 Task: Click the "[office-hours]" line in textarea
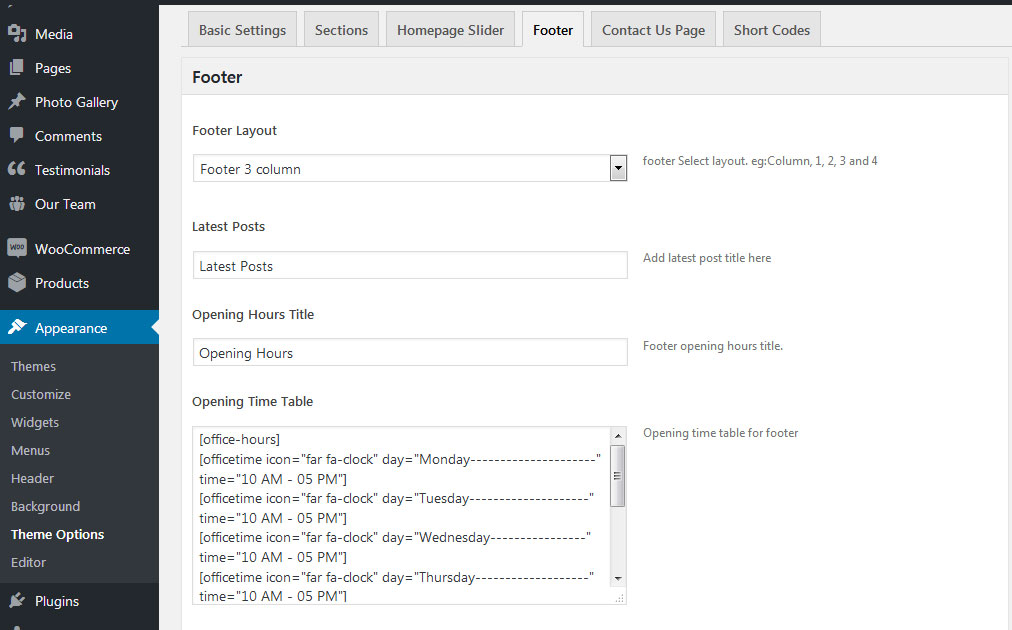[x=239, y=440]
